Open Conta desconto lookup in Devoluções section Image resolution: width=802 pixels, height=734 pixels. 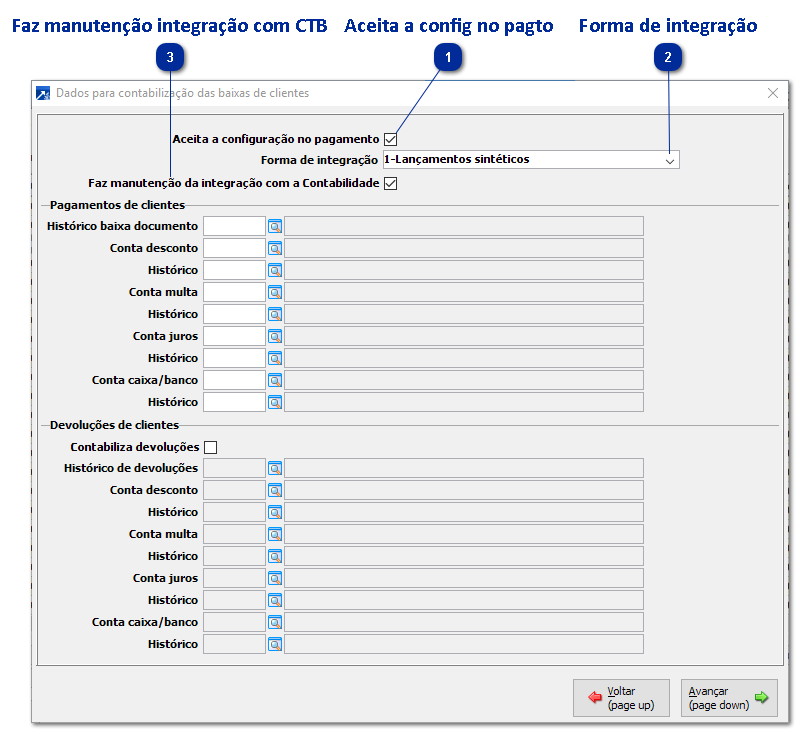pyautogui.click(x=277, y=490)
